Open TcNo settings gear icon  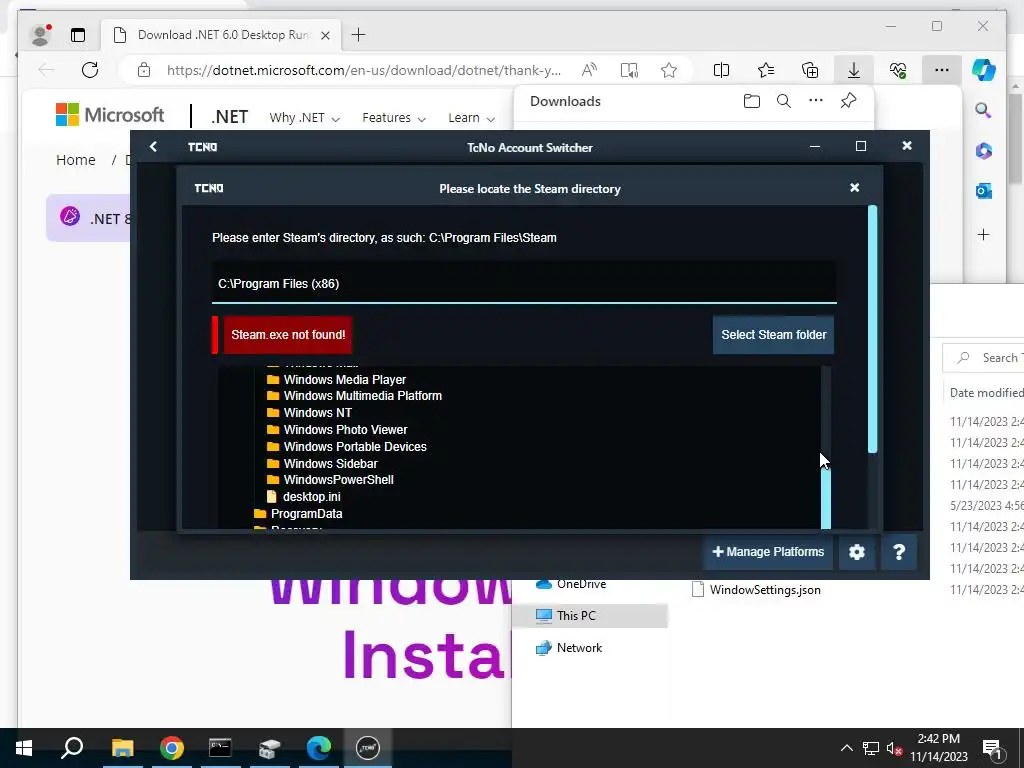point(857,552)
